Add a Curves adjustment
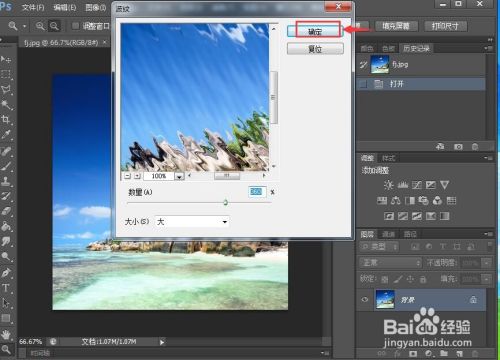 (x=417, y=185)
